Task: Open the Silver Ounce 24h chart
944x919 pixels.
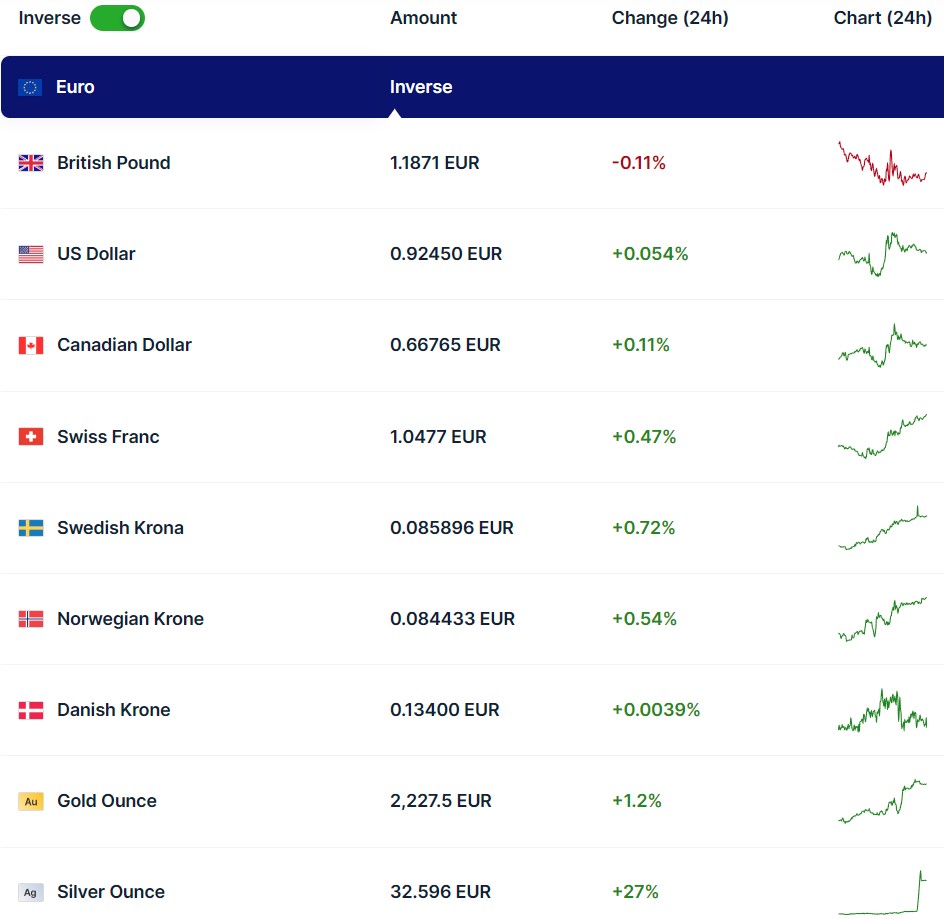Action: click(x=882, y=892)
